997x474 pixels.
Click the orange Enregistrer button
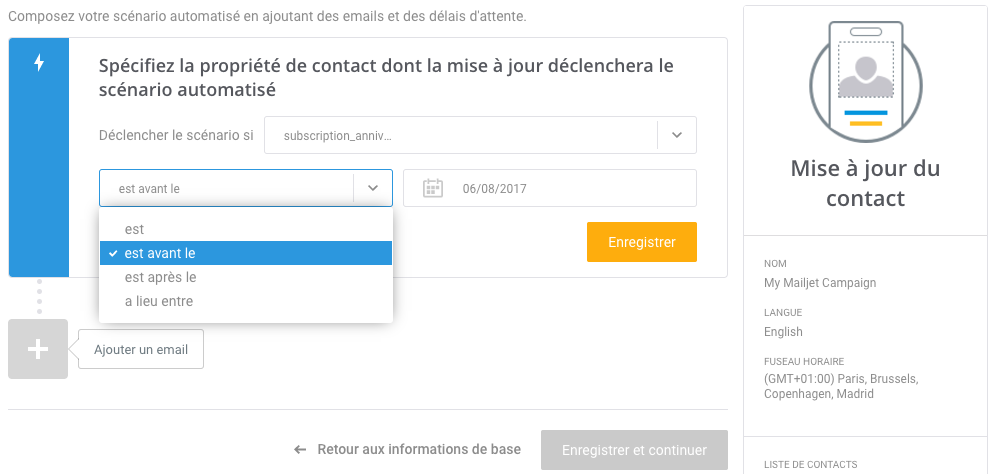tap(642, 242)
